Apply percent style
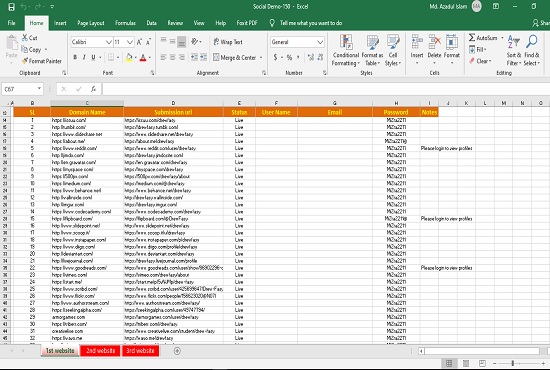 point(289,57)
